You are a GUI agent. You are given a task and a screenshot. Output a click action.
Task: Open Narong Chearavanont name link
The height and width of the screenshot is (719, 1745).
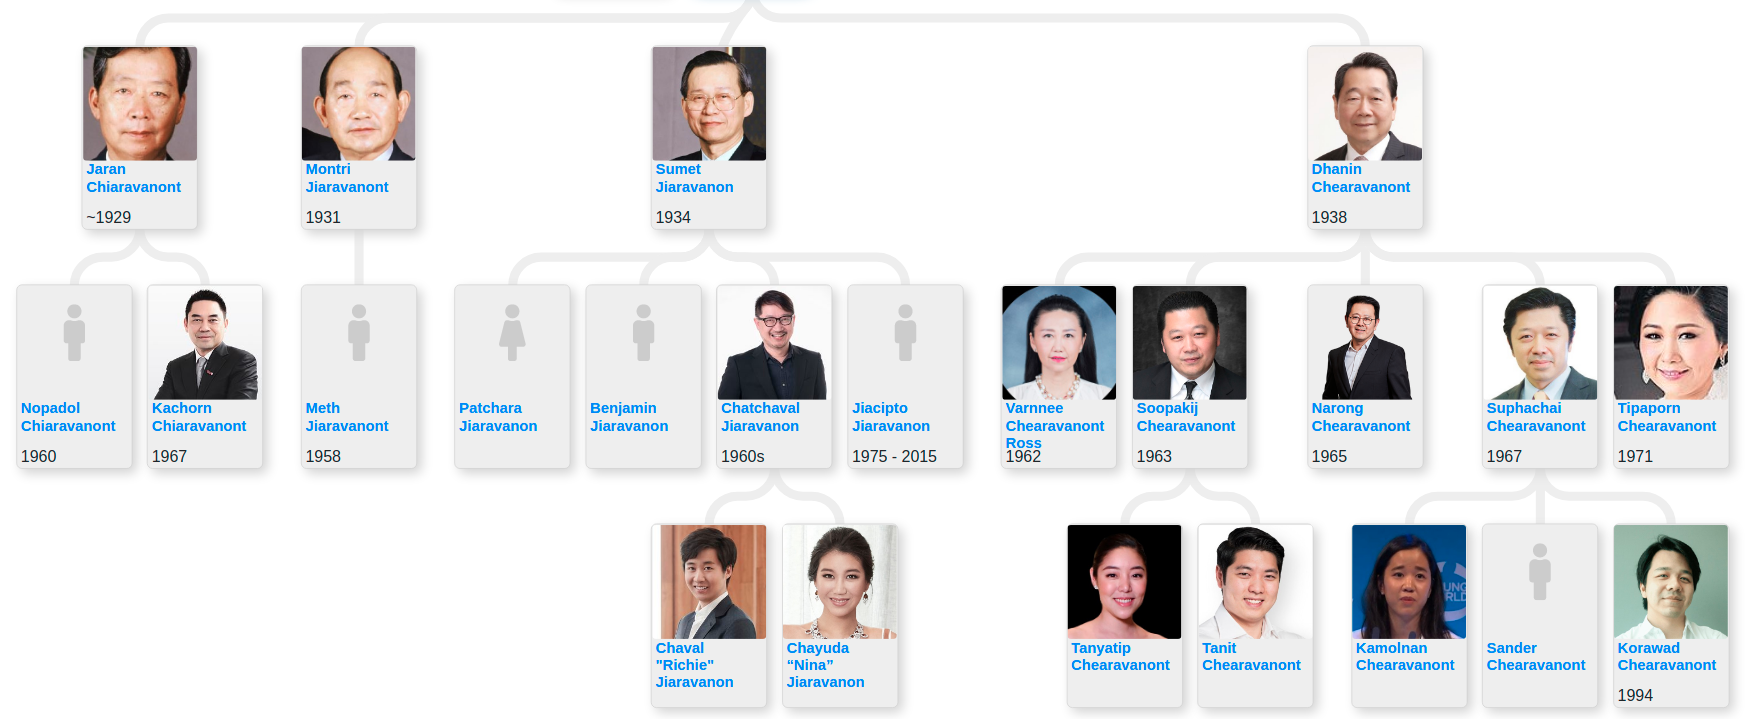(x=1361, y=417)
